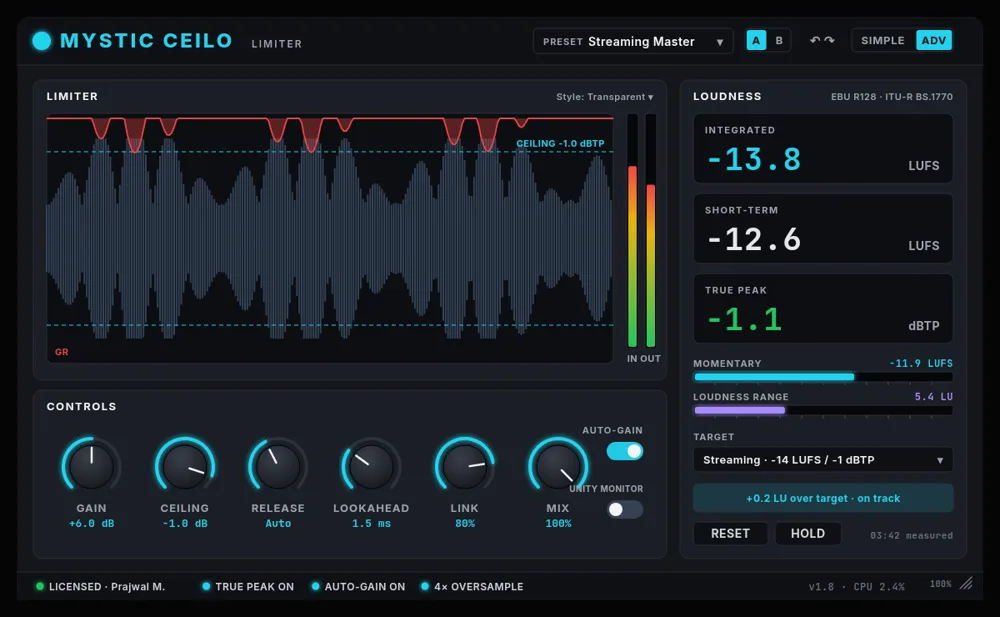Click the True Peak -1.1 dBTP readout

click(x=823, y=309)
